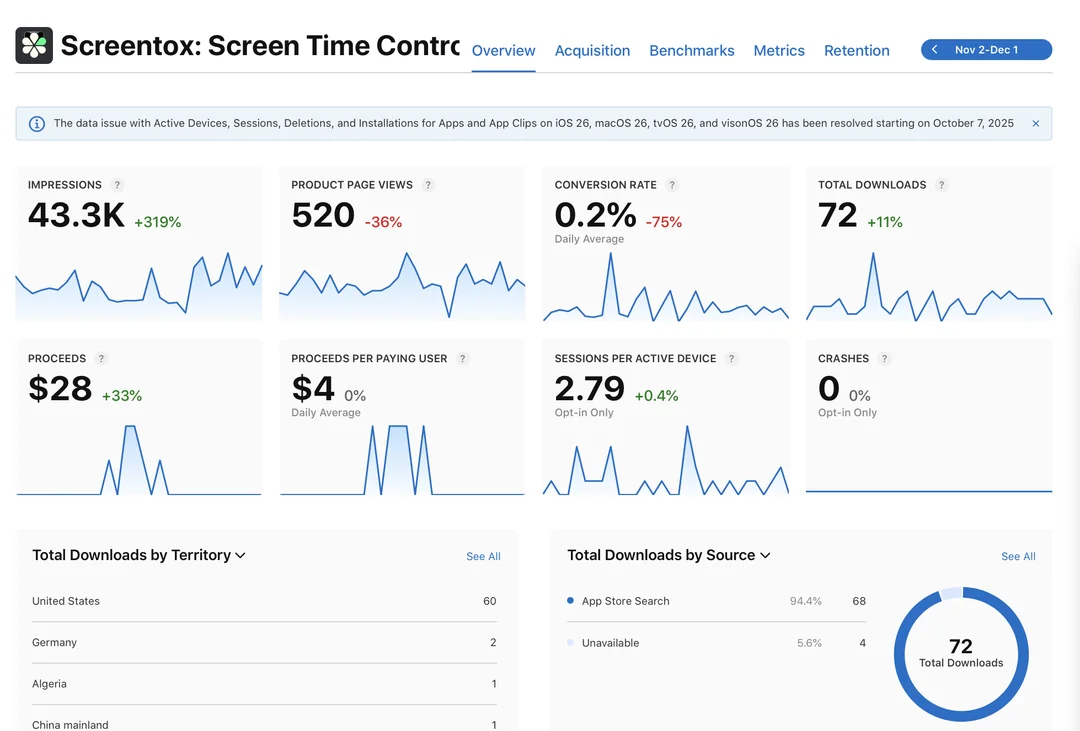The height and width of the screenshot is (731, 1080).
Task: Expand Total Downloads by Territory dropdown
Action: click(x=240, y=556)
